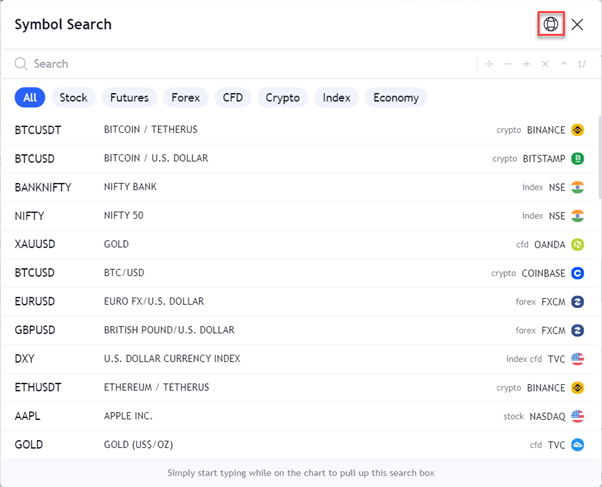Insert the plus operator symbol
602x487 pixels.
[526, 64]
